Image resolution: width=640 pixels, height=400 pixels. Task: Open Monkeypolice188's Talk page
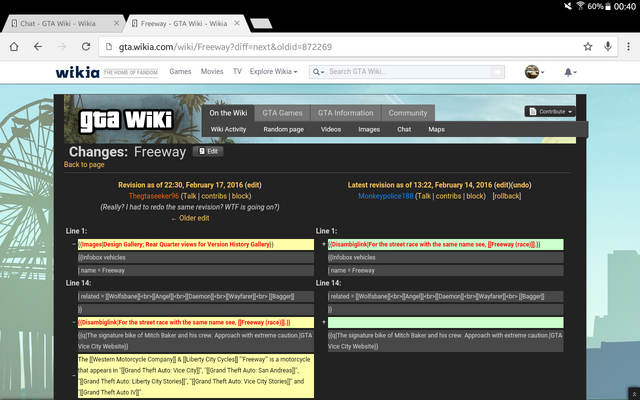(x=424, y=196)
